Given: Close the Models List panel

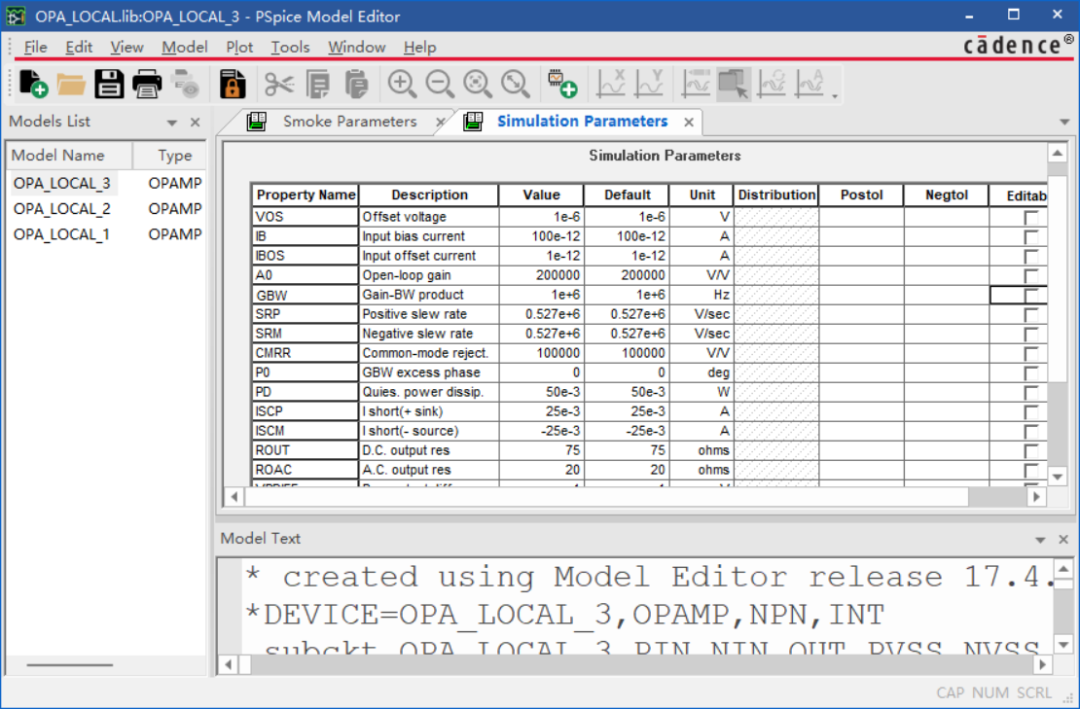Looking at the screenshot, I should 195,122.
